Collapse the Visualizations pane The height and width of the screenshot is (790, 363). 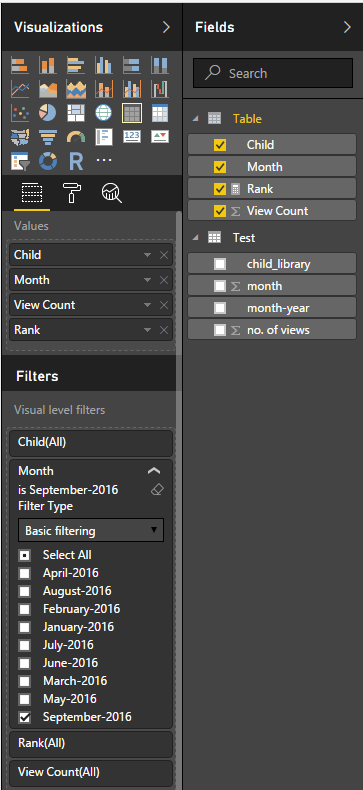pyautogui.click(x=166, y=27)
